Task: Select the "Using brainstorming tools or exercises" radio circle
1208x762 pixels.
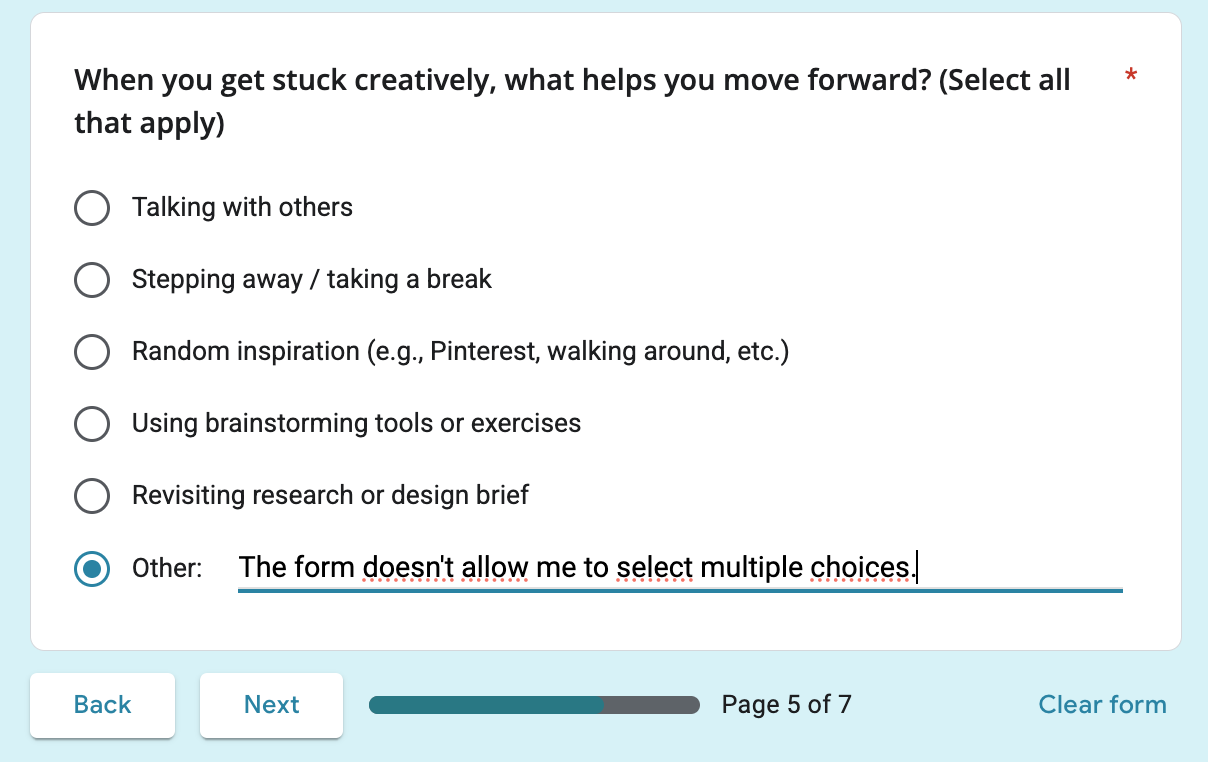Action: point(92,424)
